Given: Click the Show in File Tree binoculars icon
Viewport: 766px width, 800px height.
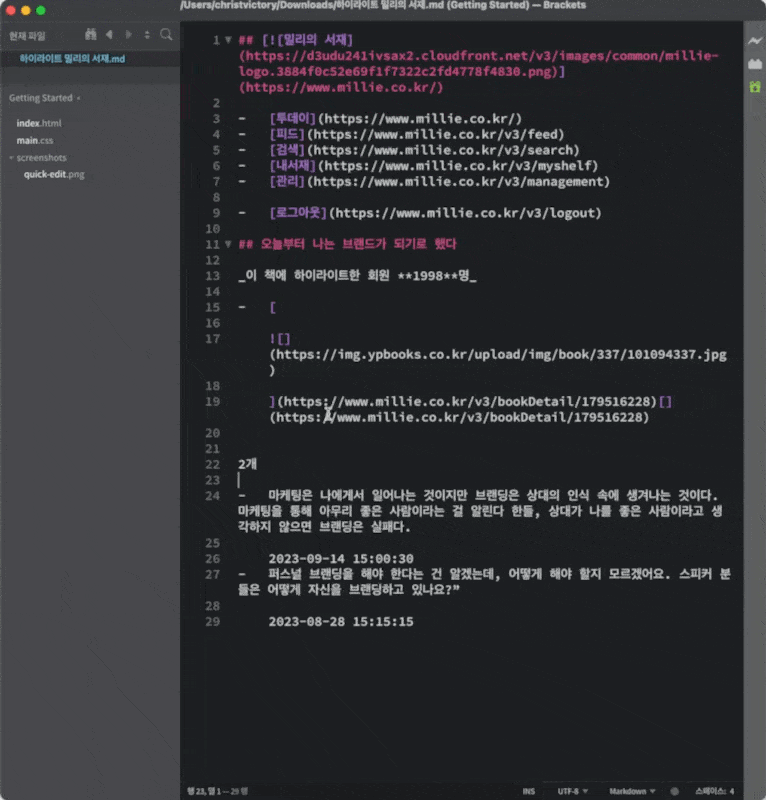Looking at the screenshot, I should tap(91, 35).
